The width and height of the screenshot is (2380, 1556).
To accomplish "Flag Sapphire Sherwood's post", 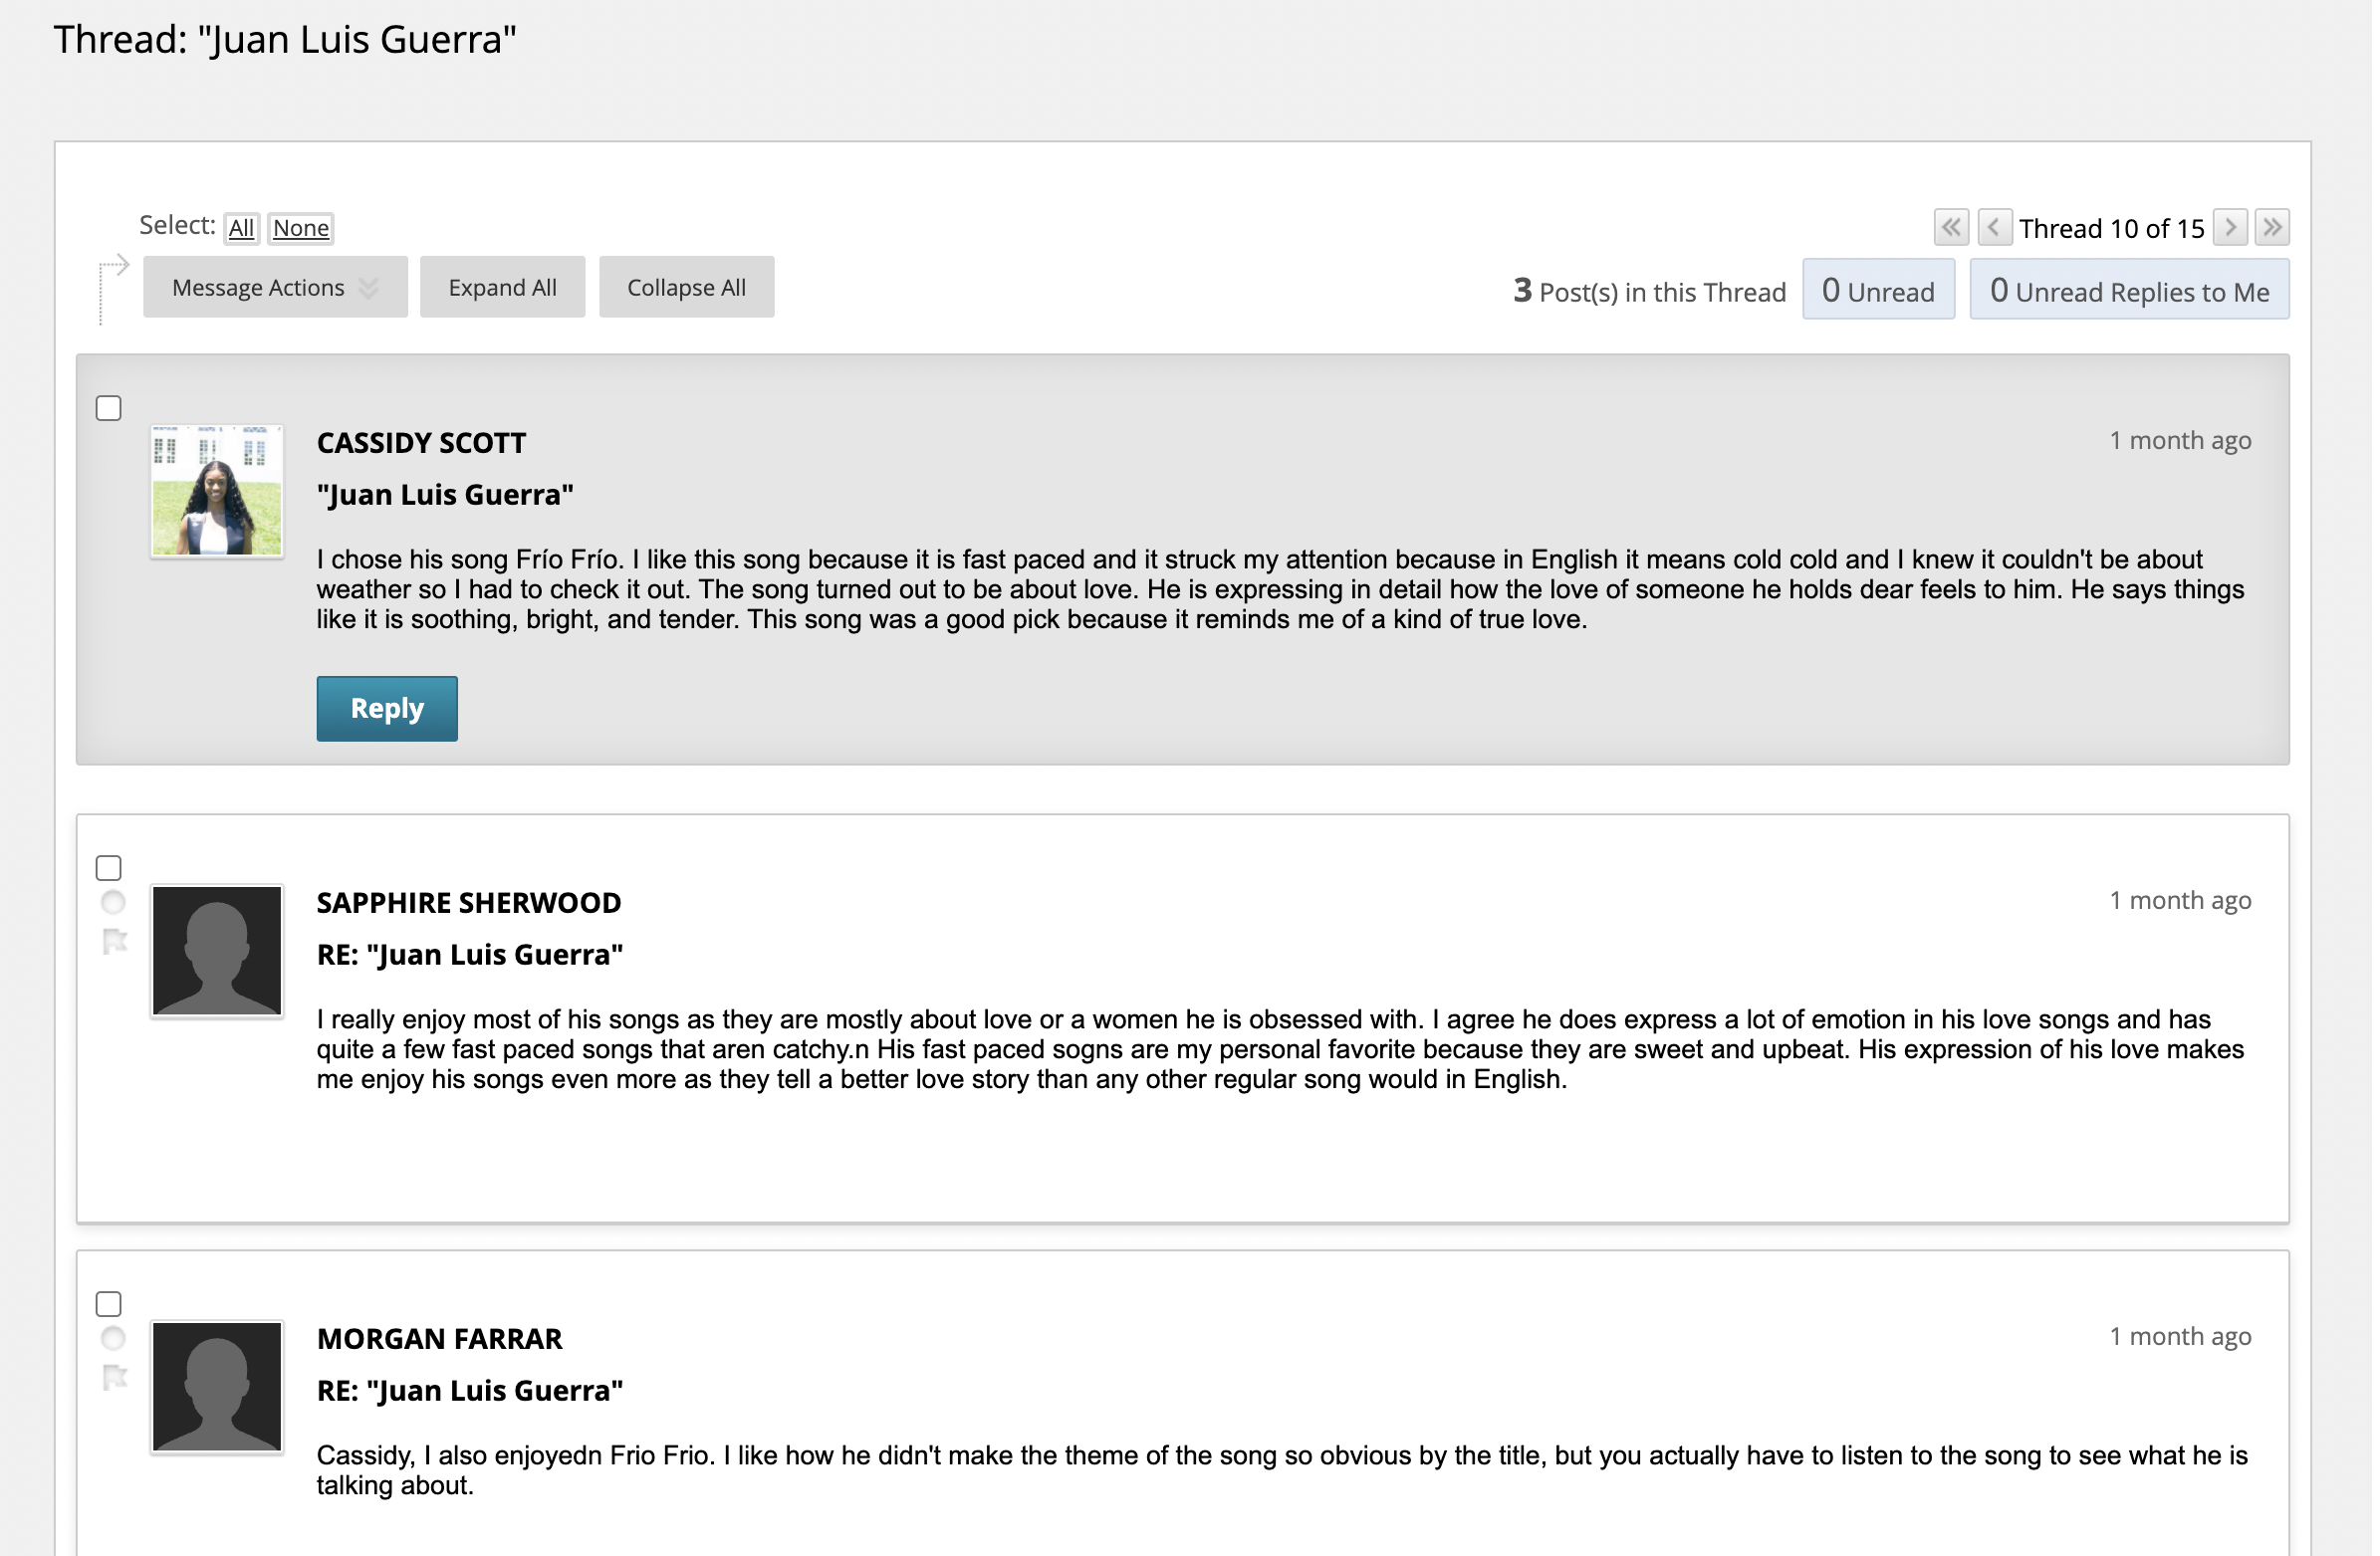I will [115, 942].
